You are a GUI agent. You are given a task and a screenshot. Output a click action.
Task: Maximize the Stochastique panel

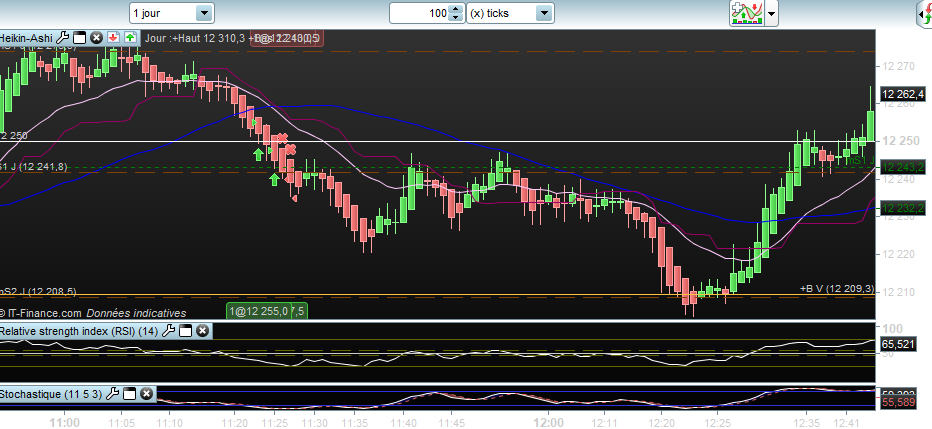point(129,393)
